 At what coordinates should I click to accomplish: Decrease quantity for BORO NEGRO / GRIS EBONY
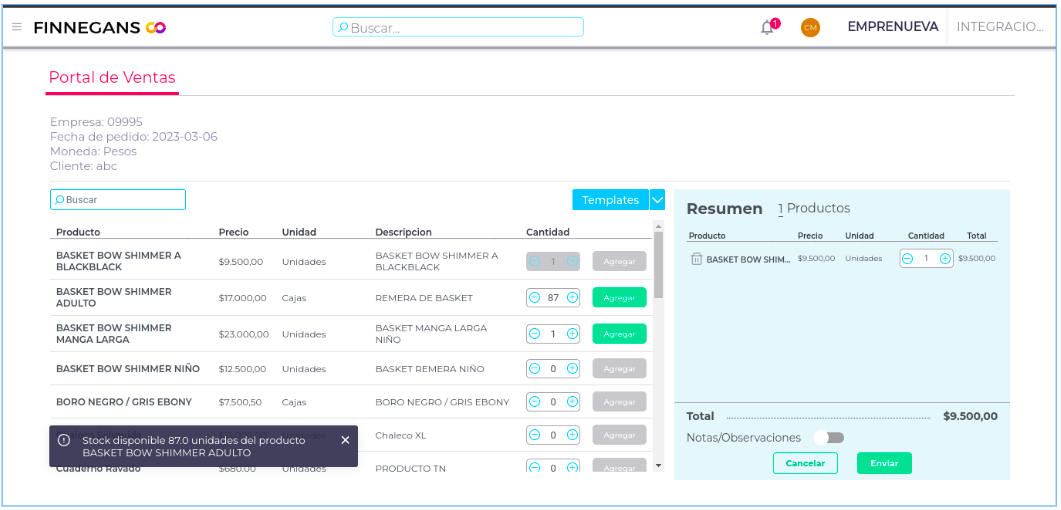535,402
